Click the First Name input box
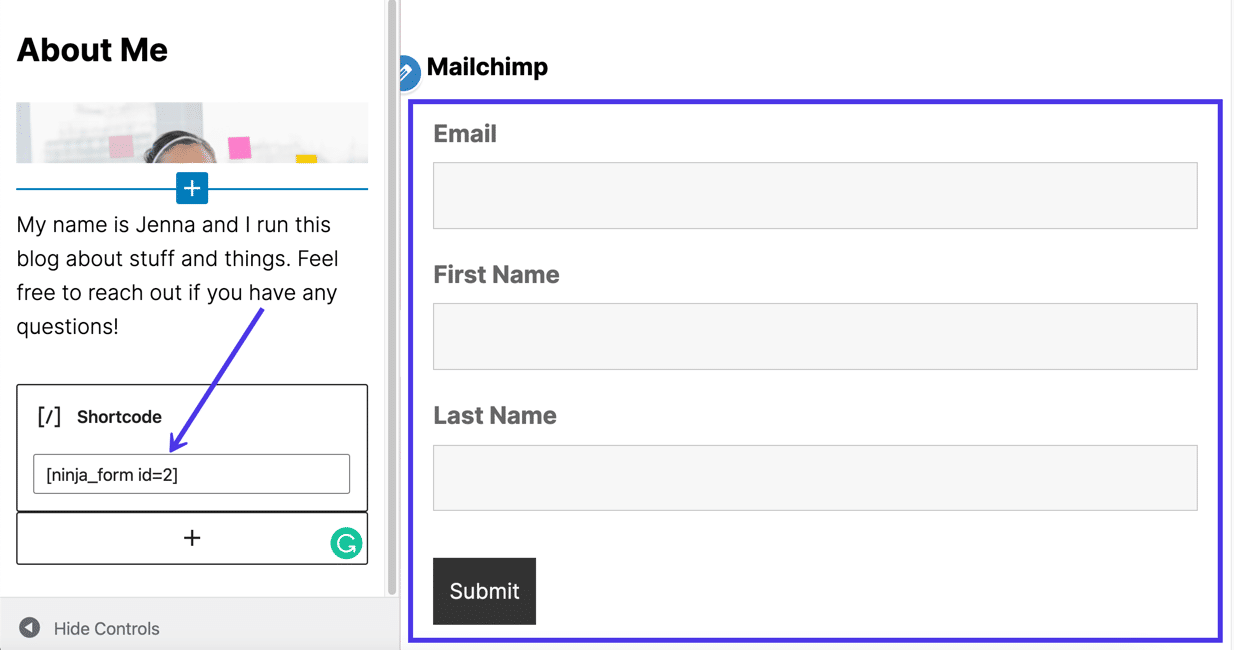Image resolution: width=1234 pixels, height=650 pixels. (814, 336)
